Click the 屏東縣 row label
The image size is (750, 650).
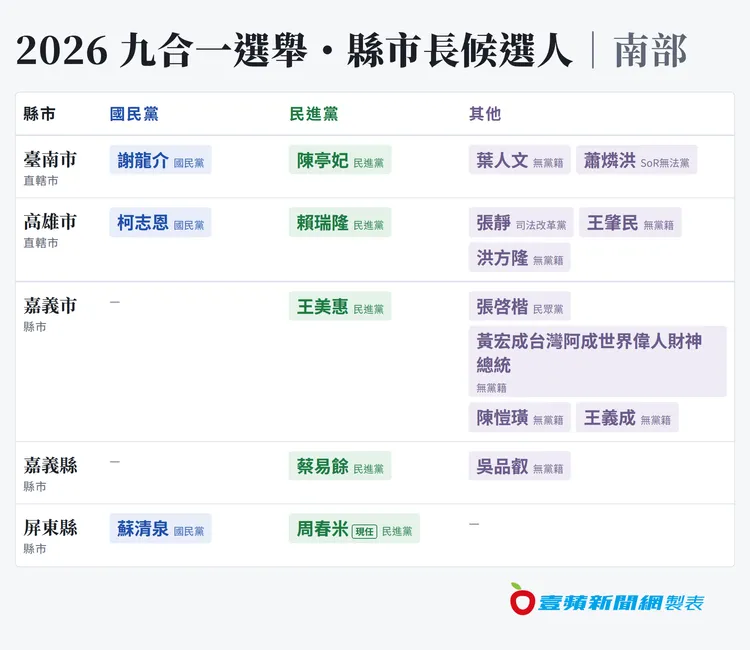click(50, 528)
